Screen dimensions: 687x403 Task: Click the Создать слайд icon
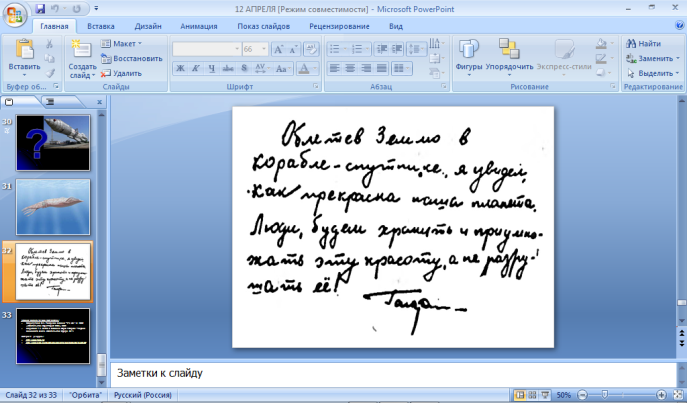[81, 49]
